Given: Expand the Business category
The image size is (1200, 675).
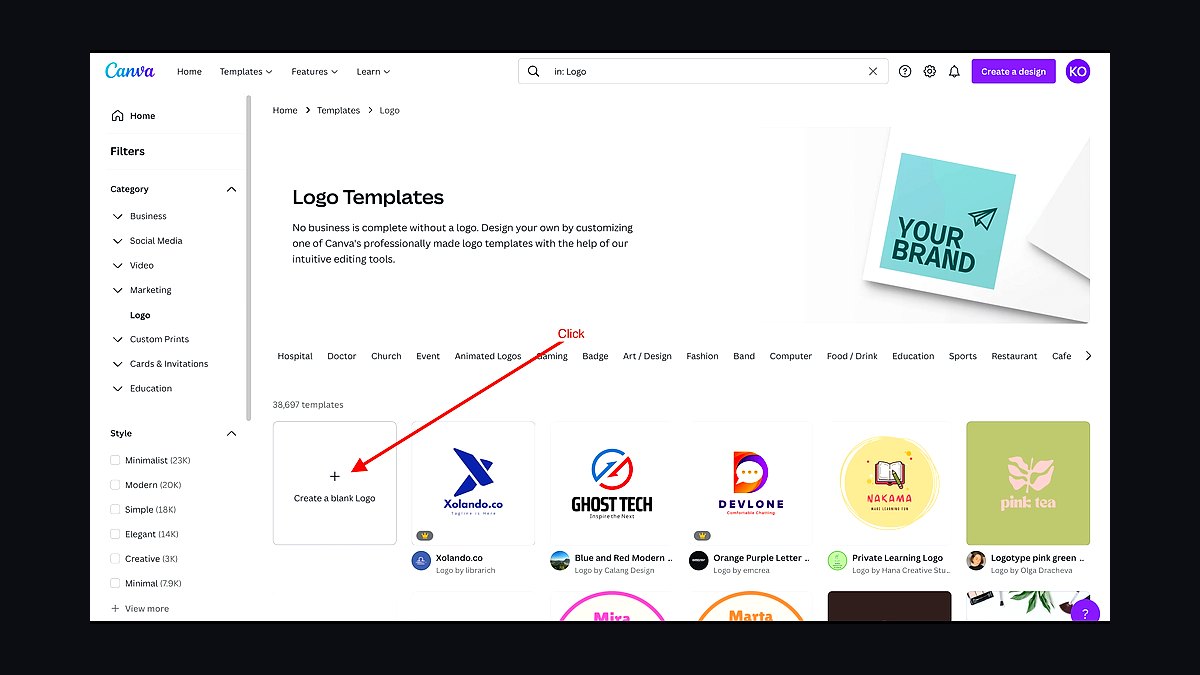Looking at the screenshot, I should click(x=118, y=216).
